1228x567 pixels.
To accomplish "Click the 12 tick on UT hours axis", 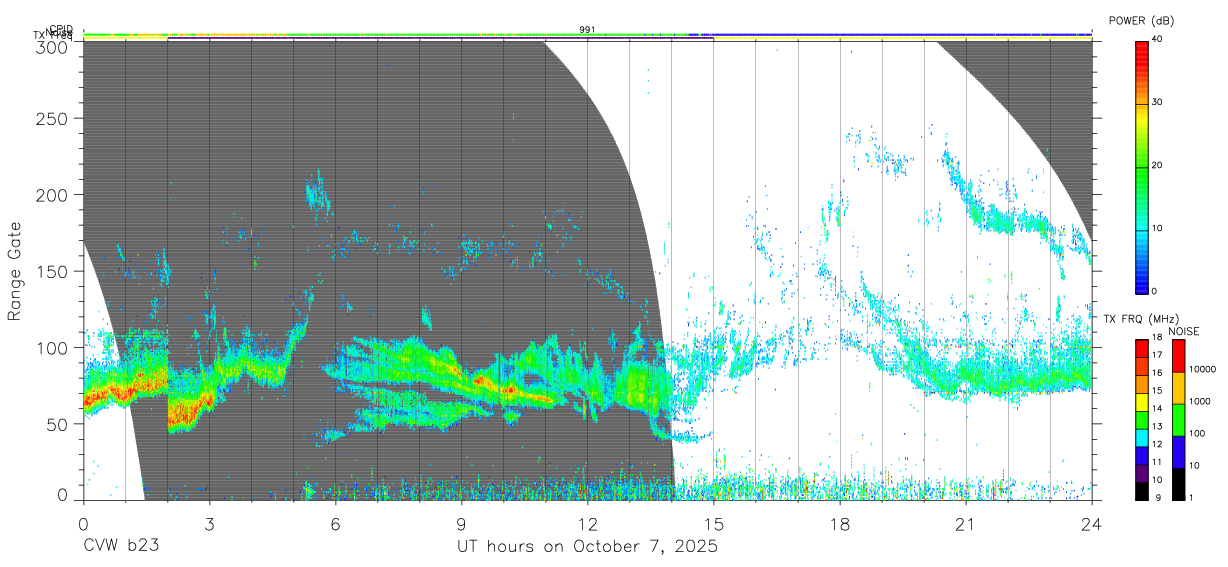I will click(x=587, y=524).
